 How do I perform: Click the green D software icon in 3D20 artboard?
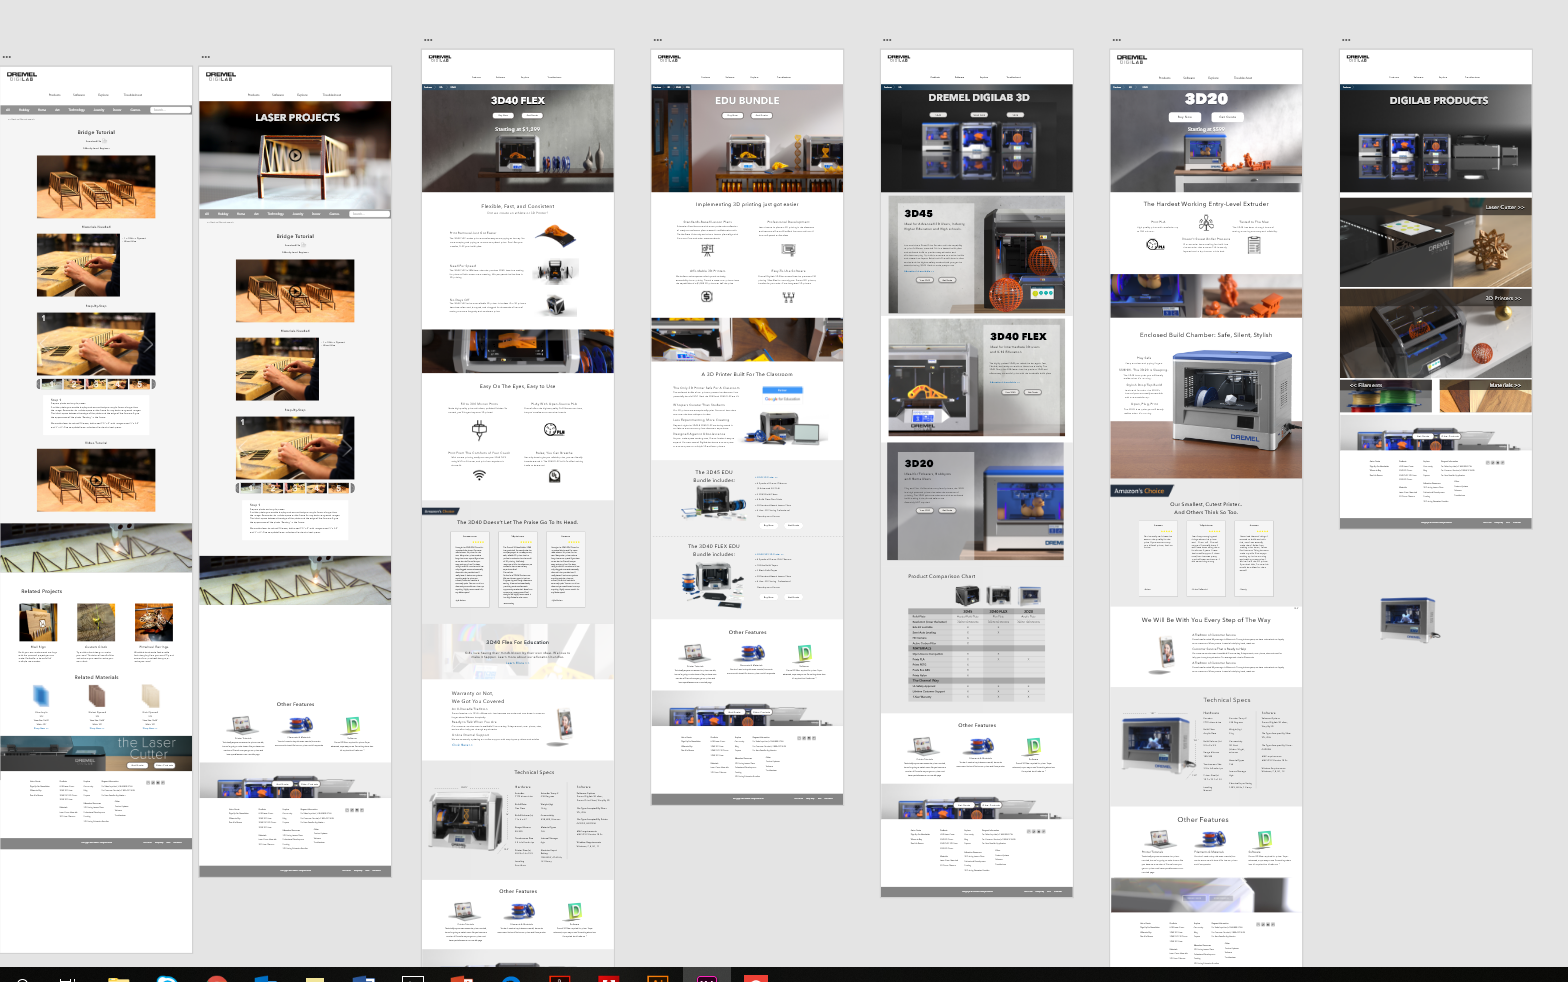point(1264,839)
